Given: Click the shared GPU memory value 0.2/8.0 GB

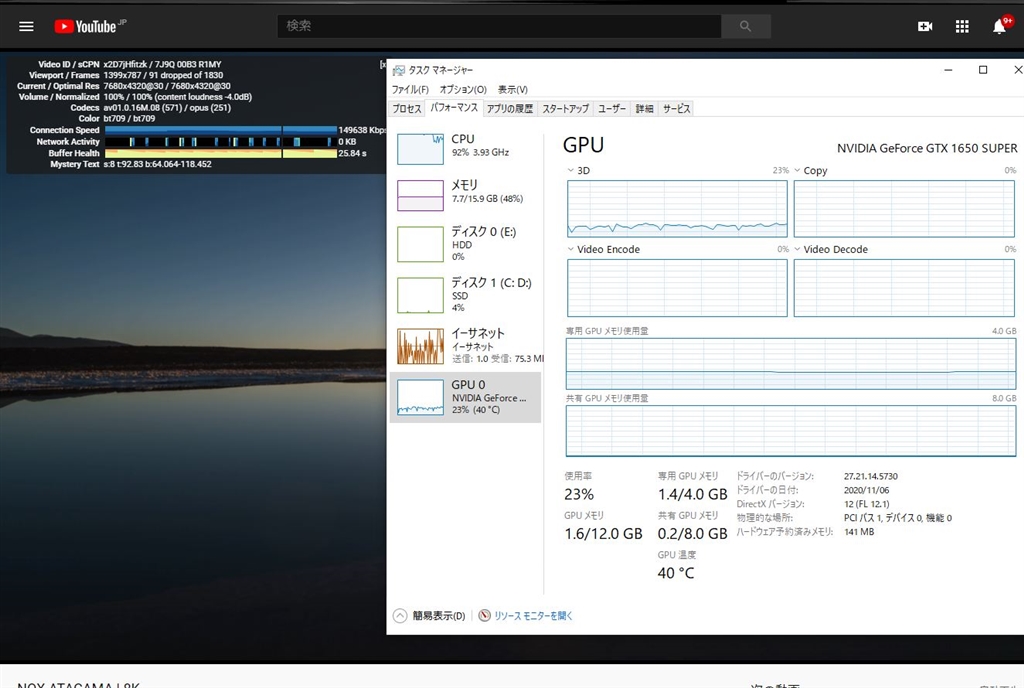Looking at the screenshot, I should pyautogui.click(x=692, y=533).
